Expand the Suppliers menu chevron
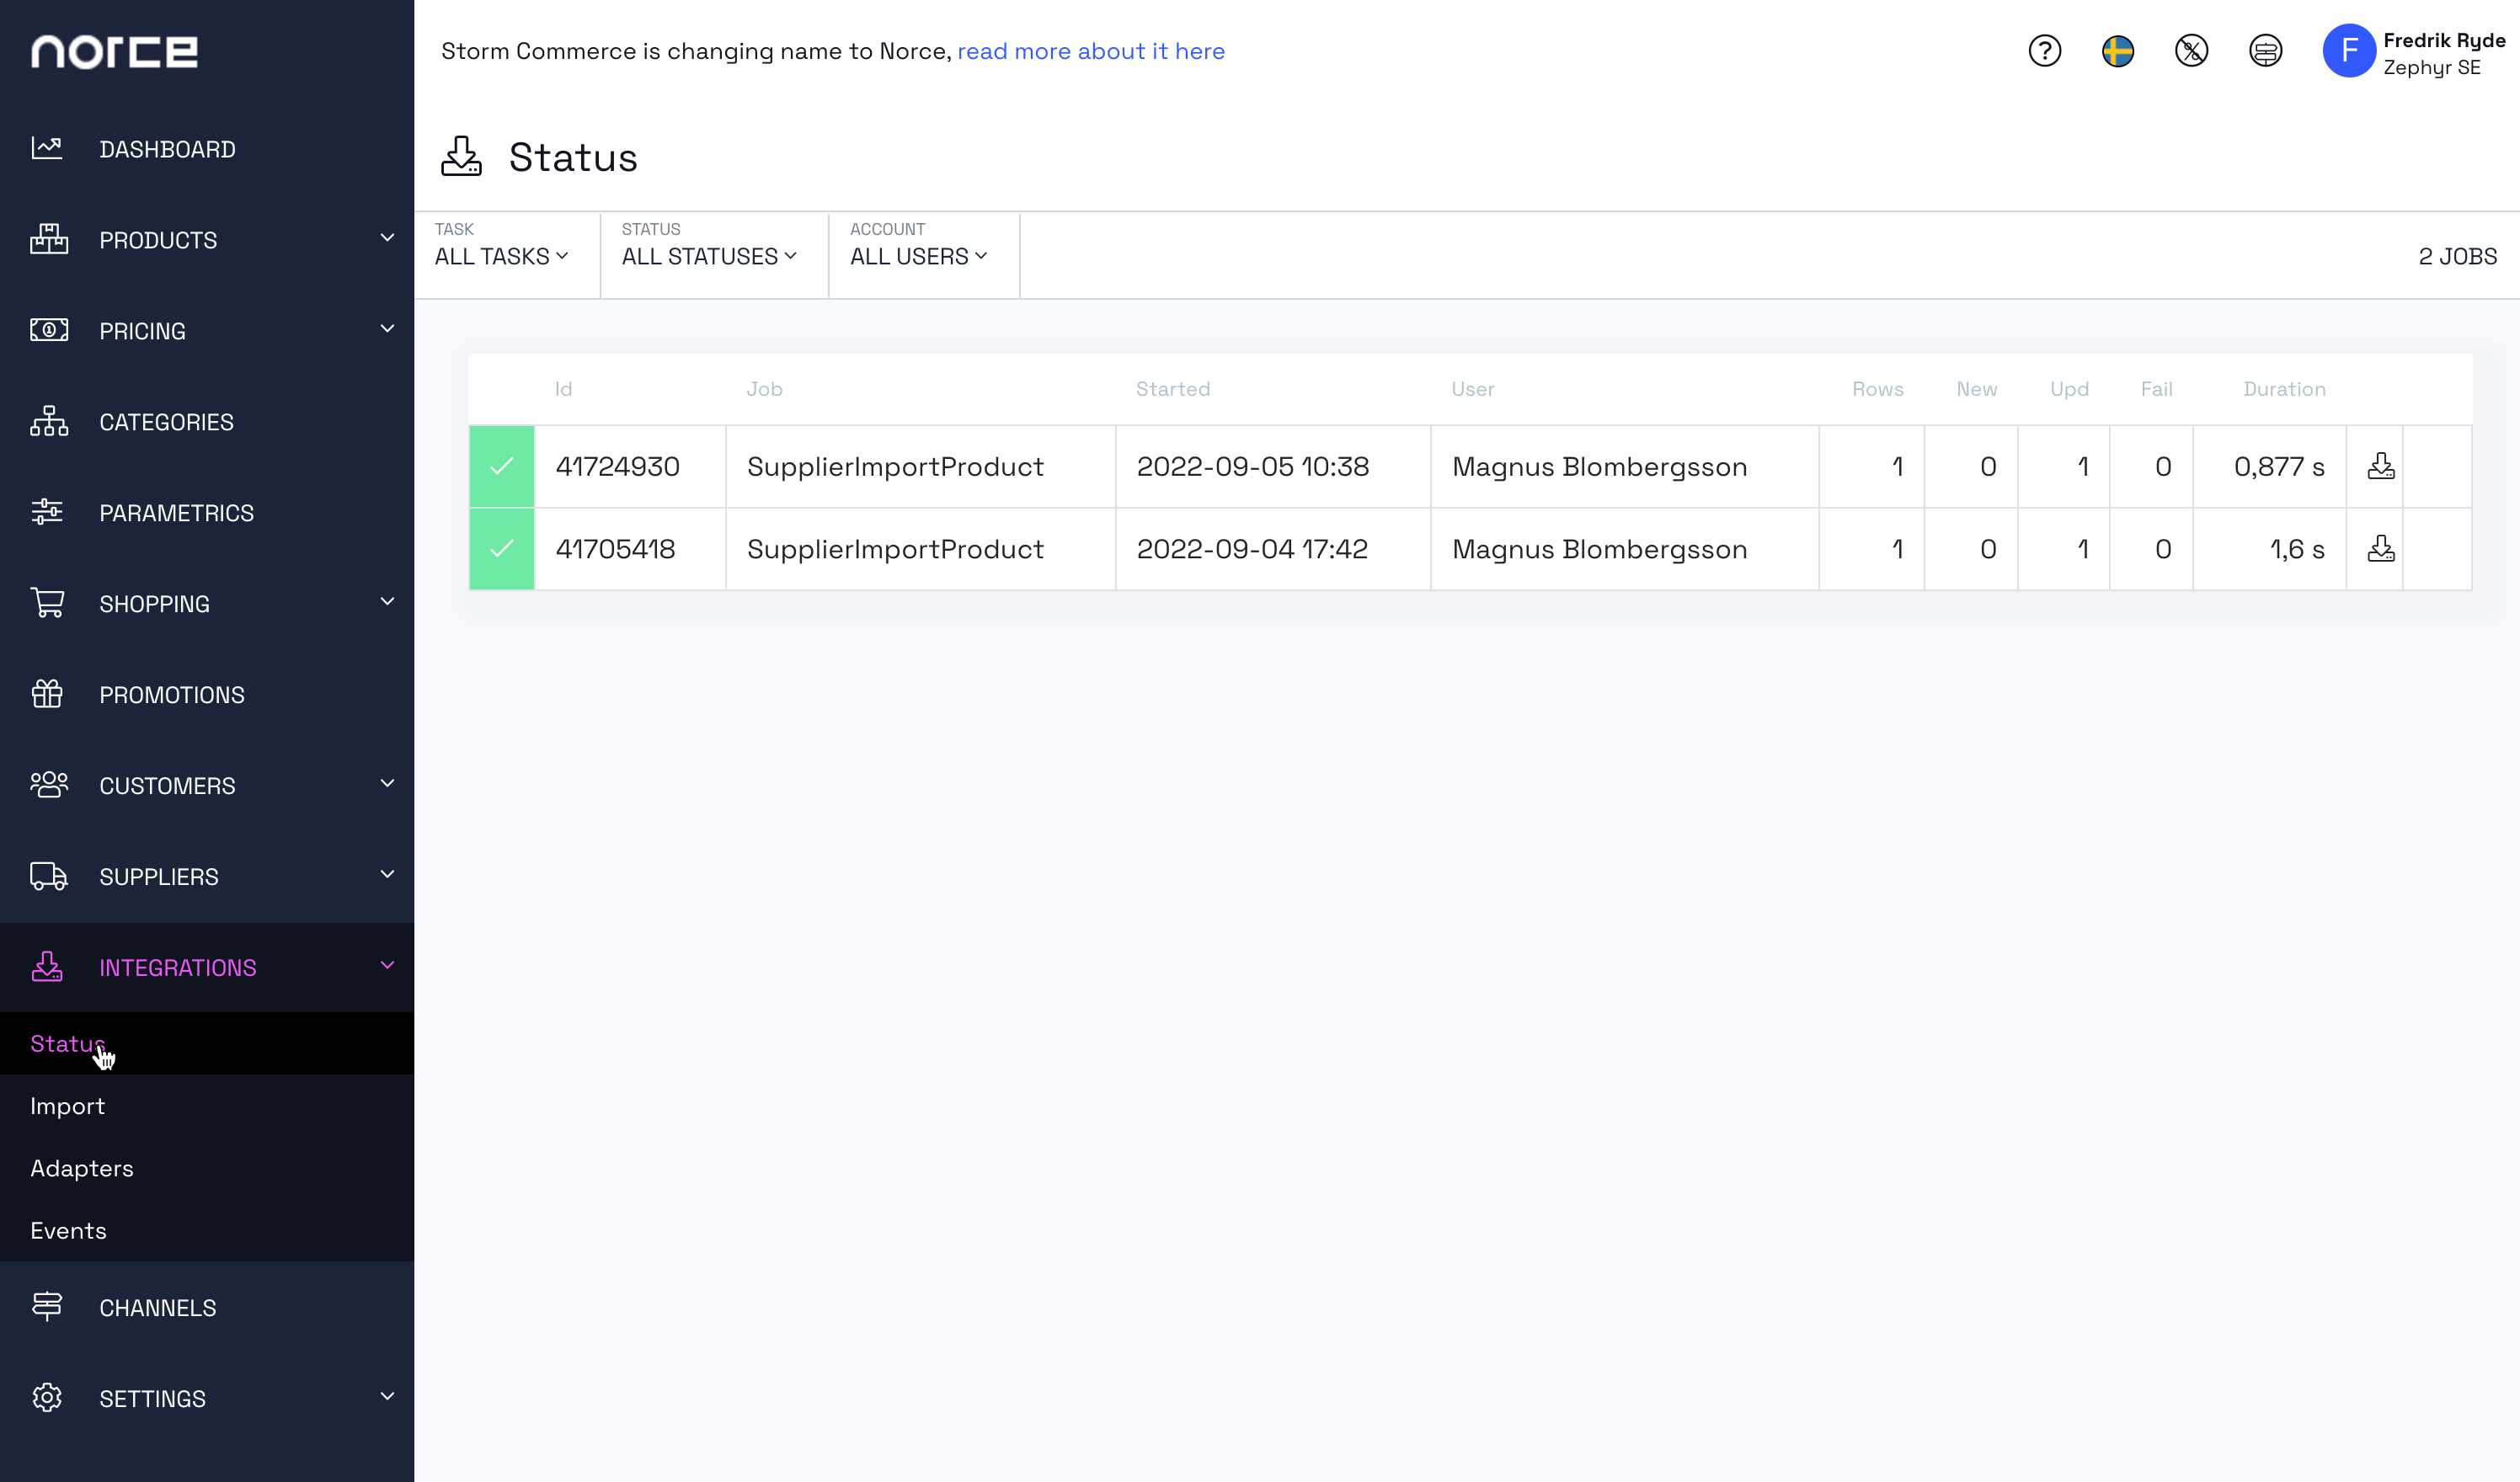The height and width of the screenshot is (1482, 2520). [387, 875]
